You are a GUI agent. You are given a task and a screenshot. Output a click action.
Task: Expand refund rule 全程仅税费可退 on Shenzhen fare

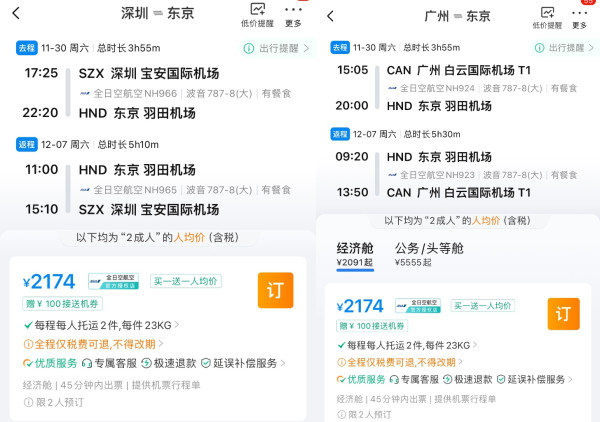click(93, 344)
